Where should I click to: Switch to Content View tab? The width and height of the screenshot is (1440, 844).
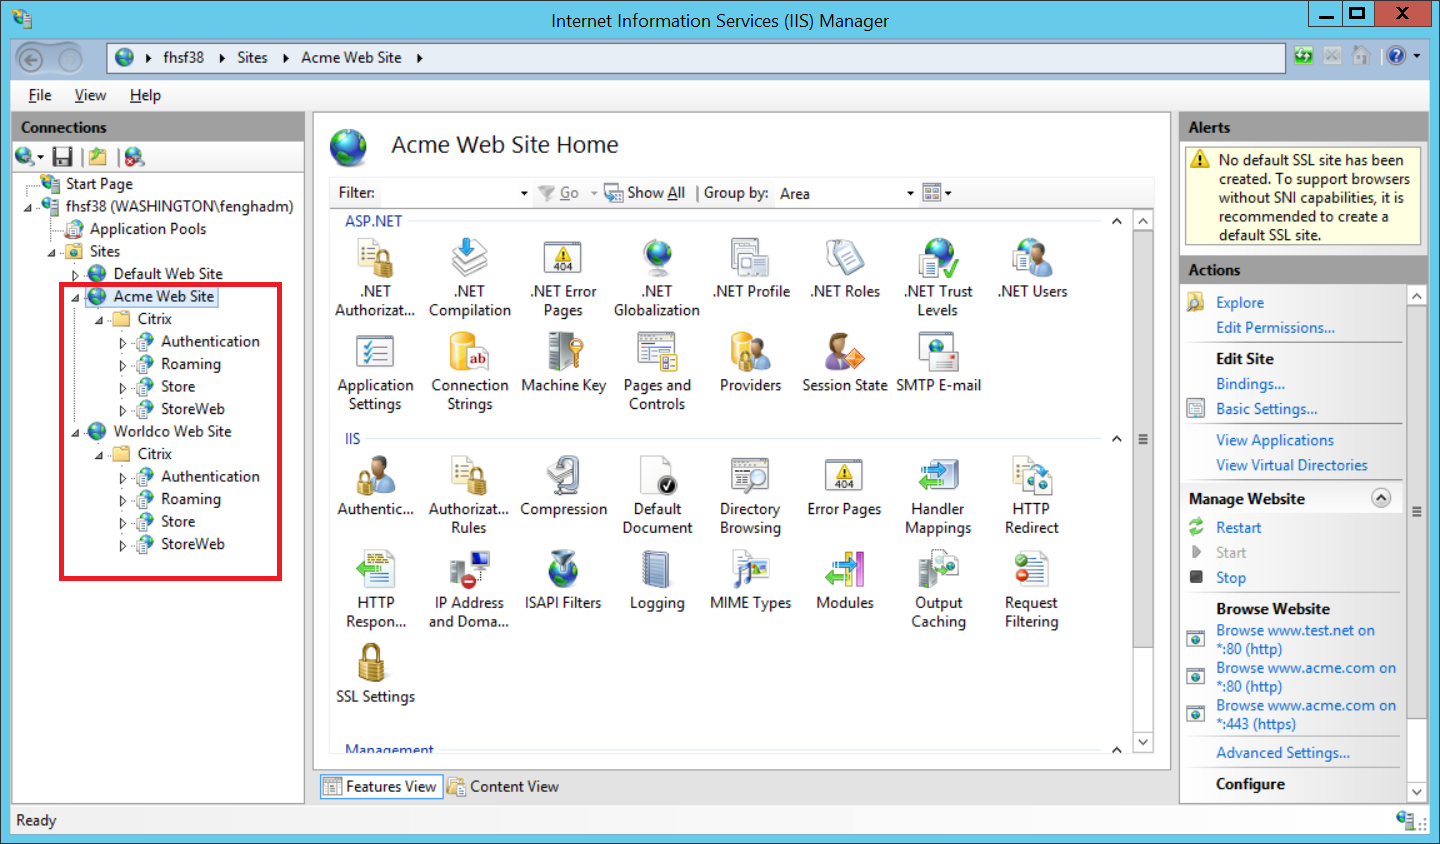point(503,787)
